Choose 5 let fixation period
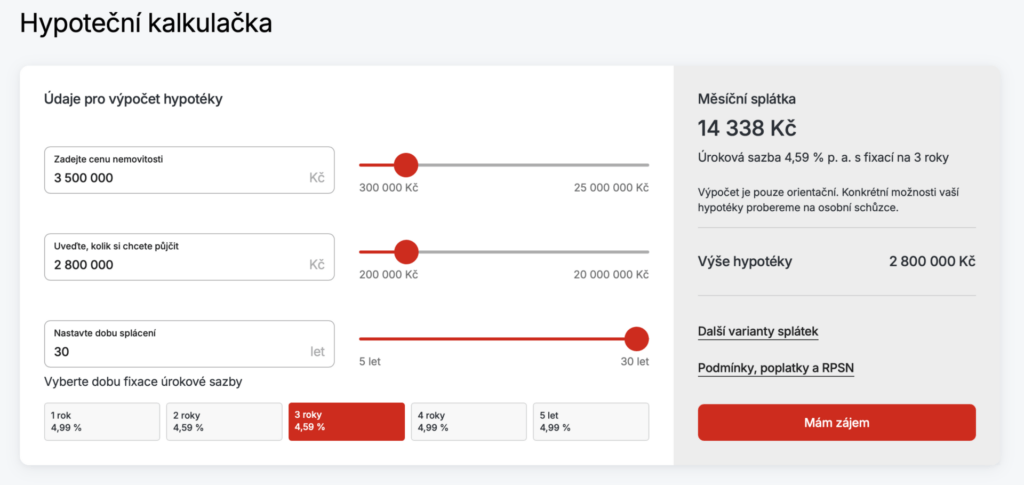 click(590, 421)
